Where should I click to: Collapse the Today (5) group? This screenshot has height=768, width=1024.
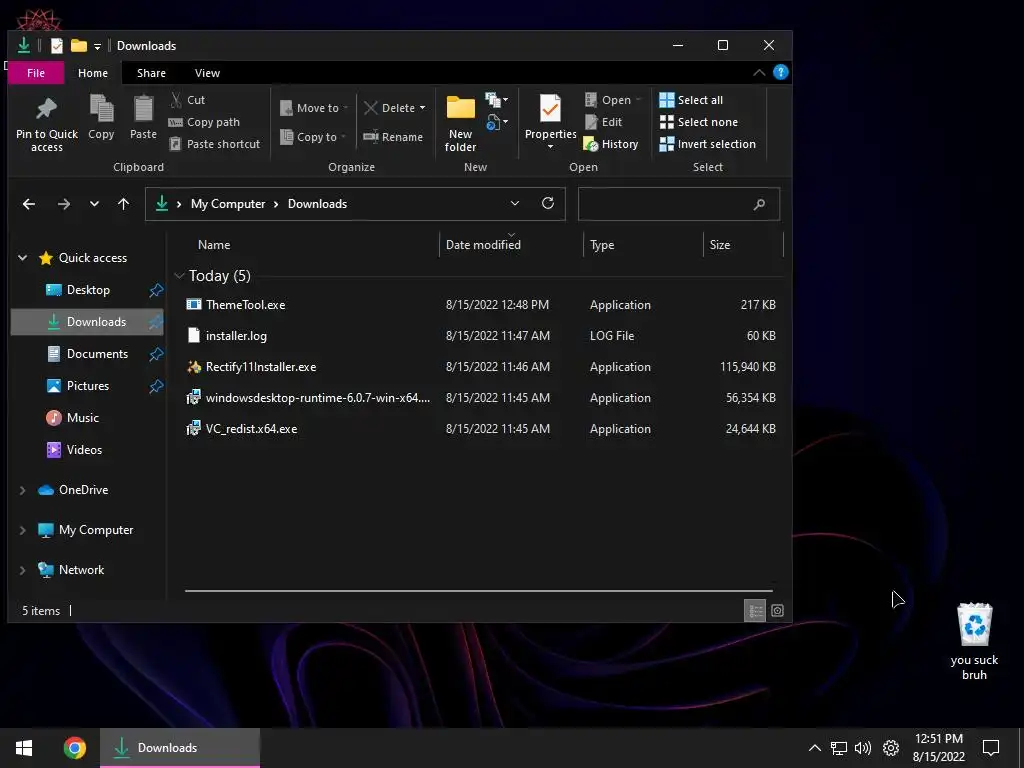[x=180, y=276]
